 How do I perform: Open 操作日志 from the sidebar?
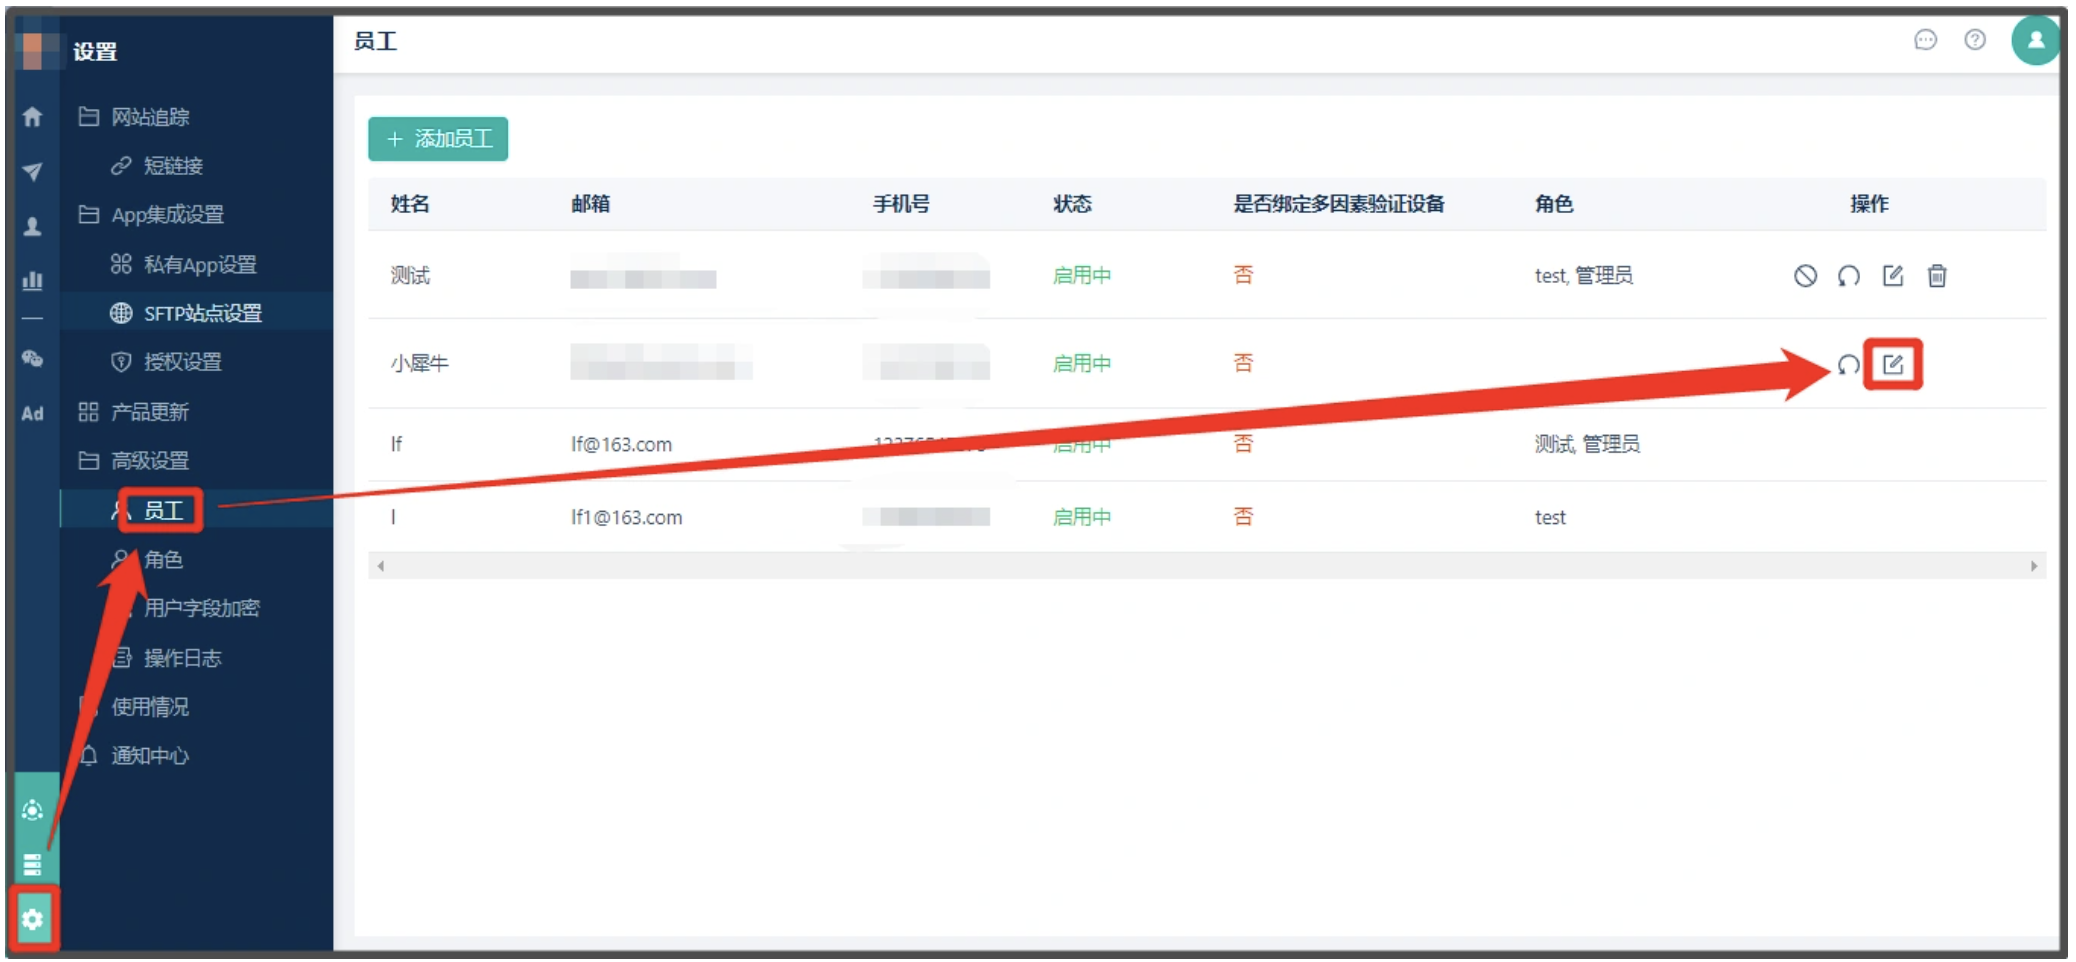182,658
